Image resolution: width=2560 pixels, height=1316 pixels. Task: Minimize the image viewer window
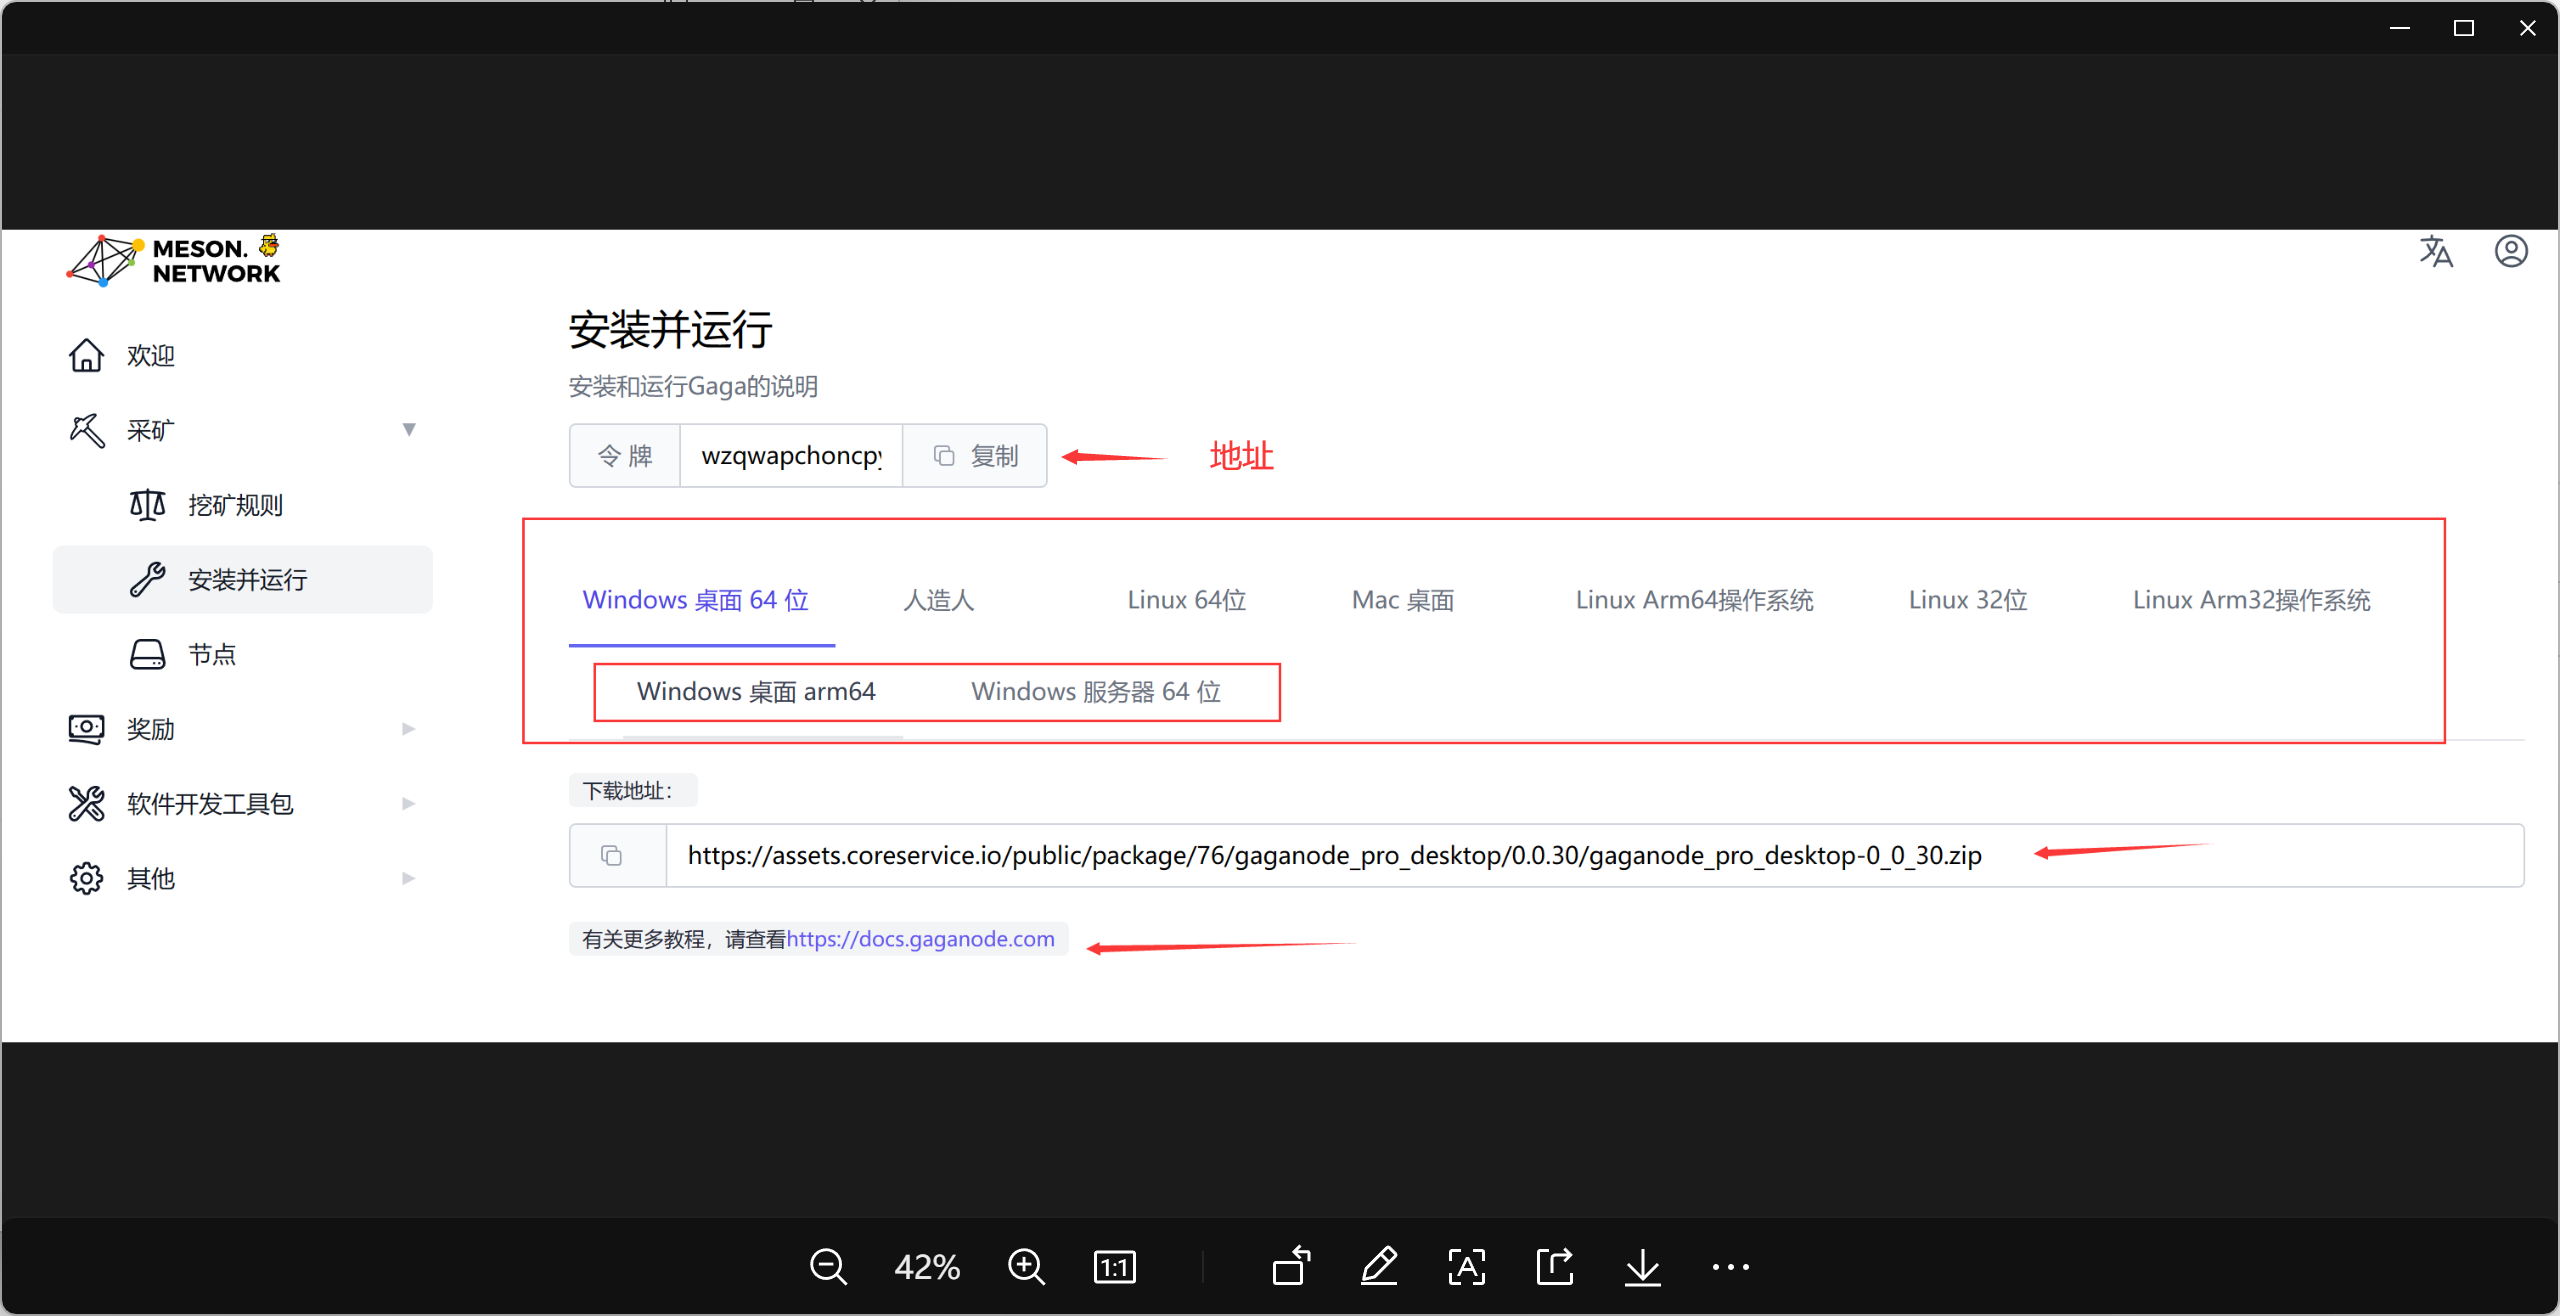pos(2400,28)
